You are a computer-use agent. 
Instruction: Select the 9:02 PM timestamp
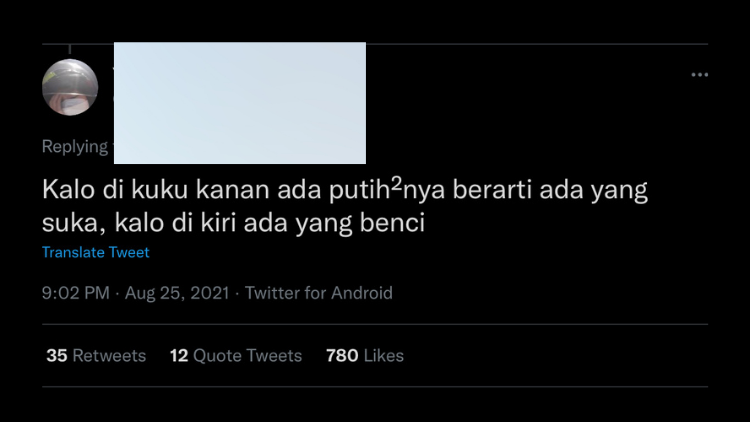tap(76, 293)
